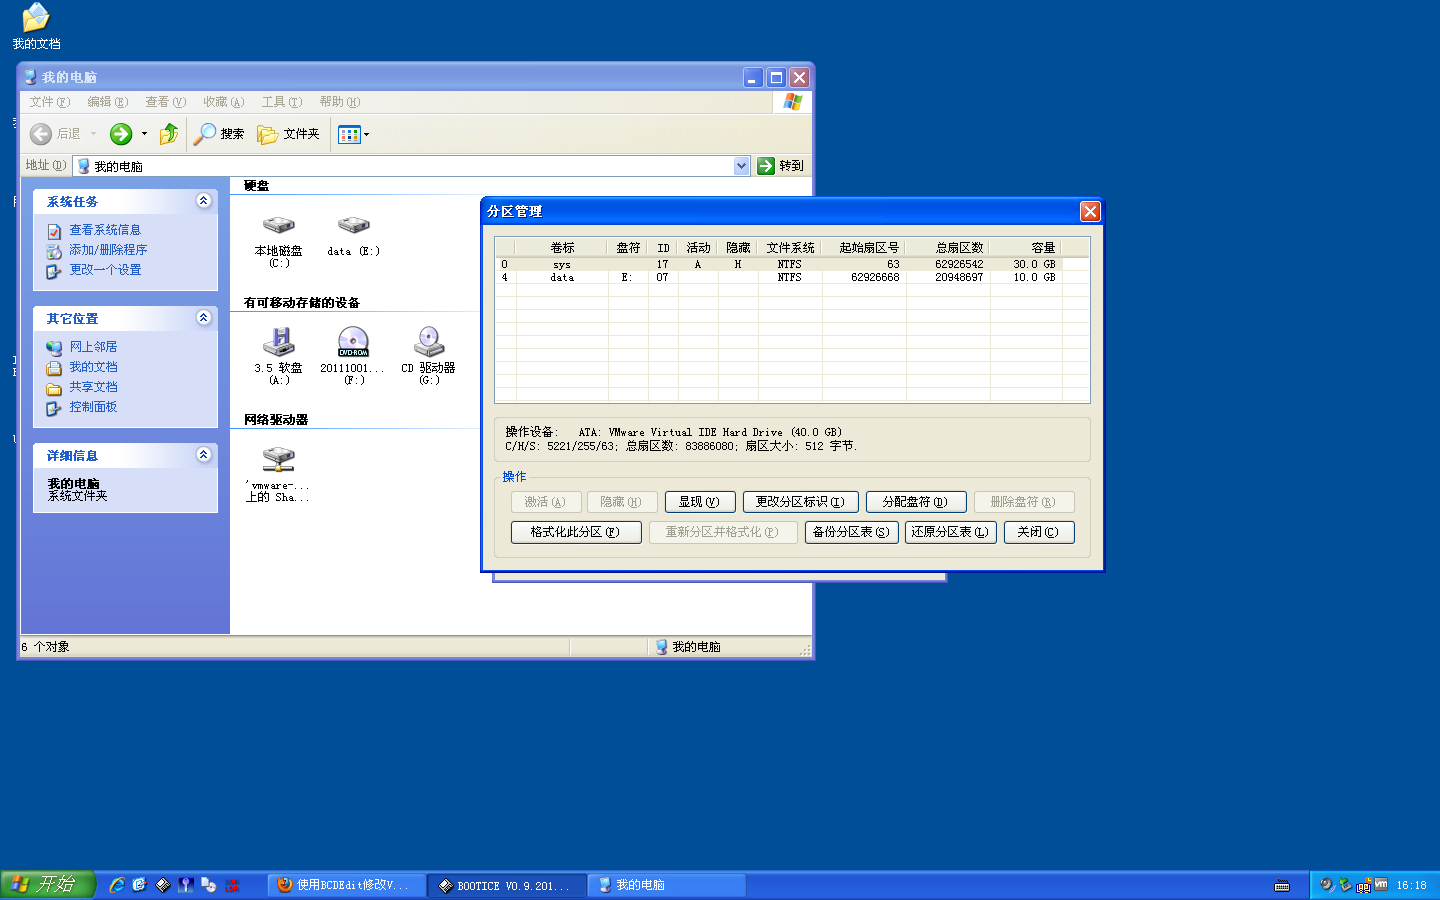Switch to 我的电脑 taskbar button
This screenshot has height=900, width=1440.
click(x=666, y=885)
